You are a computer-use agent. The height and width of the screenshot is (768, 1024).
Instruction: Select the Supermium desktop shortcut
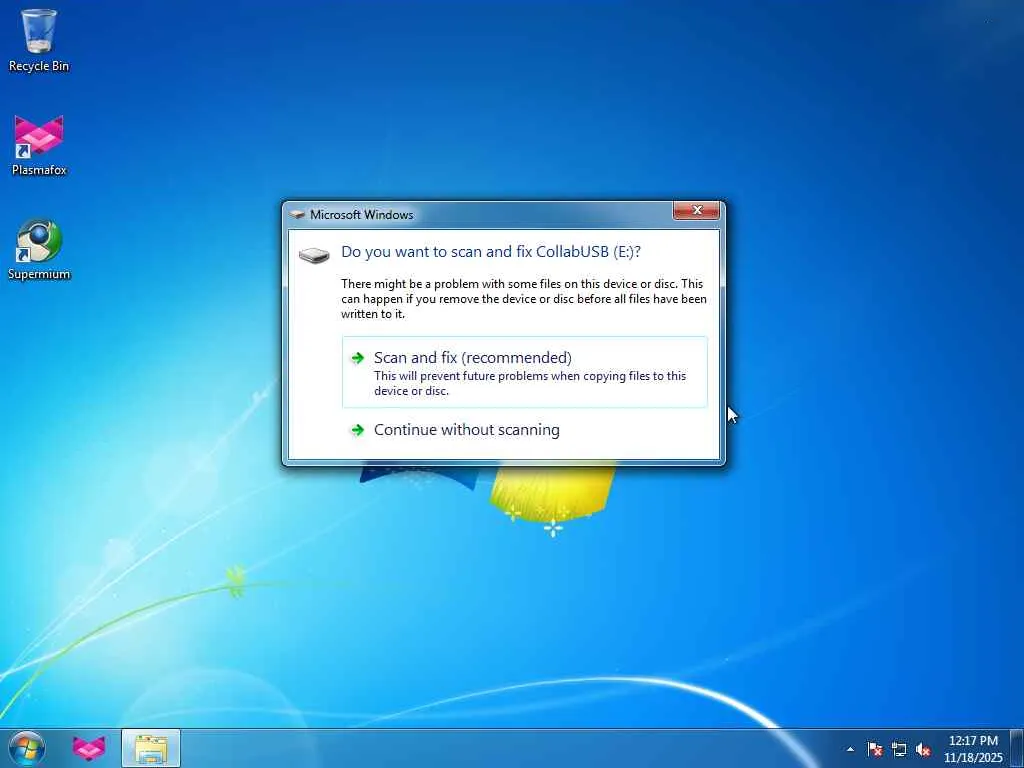coord(39,249)
